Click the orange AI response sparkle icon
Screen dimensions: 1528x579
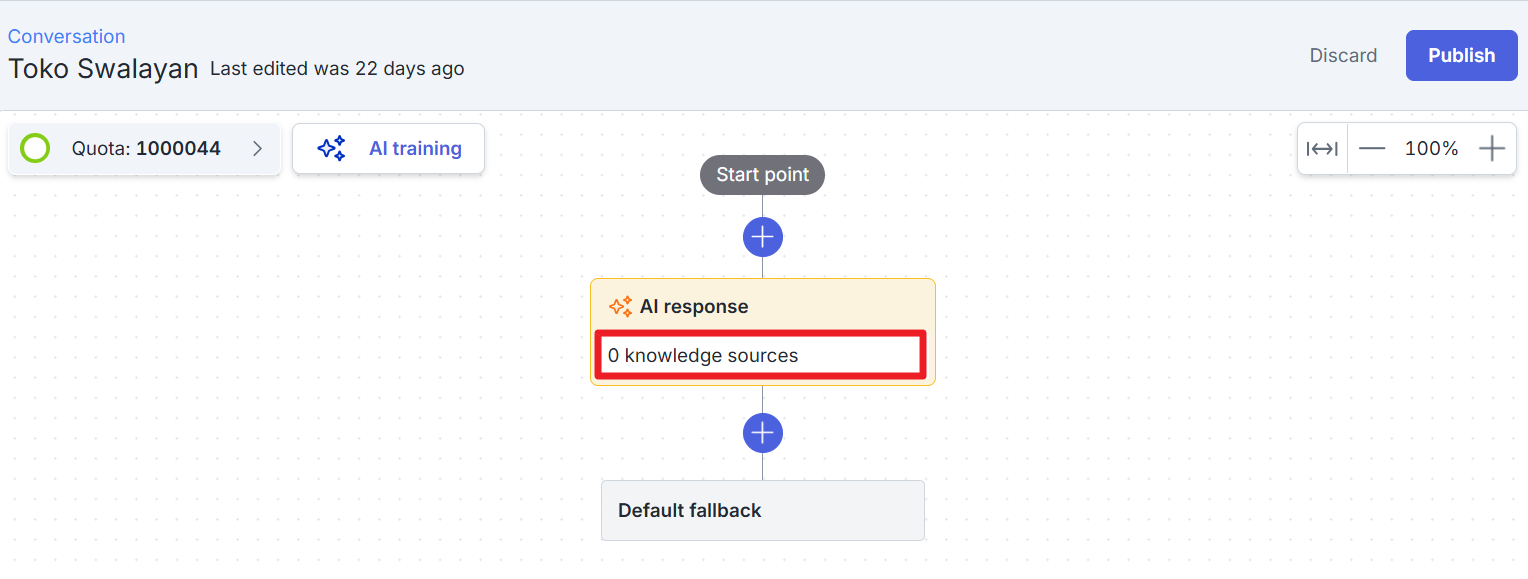coord(620,306)
